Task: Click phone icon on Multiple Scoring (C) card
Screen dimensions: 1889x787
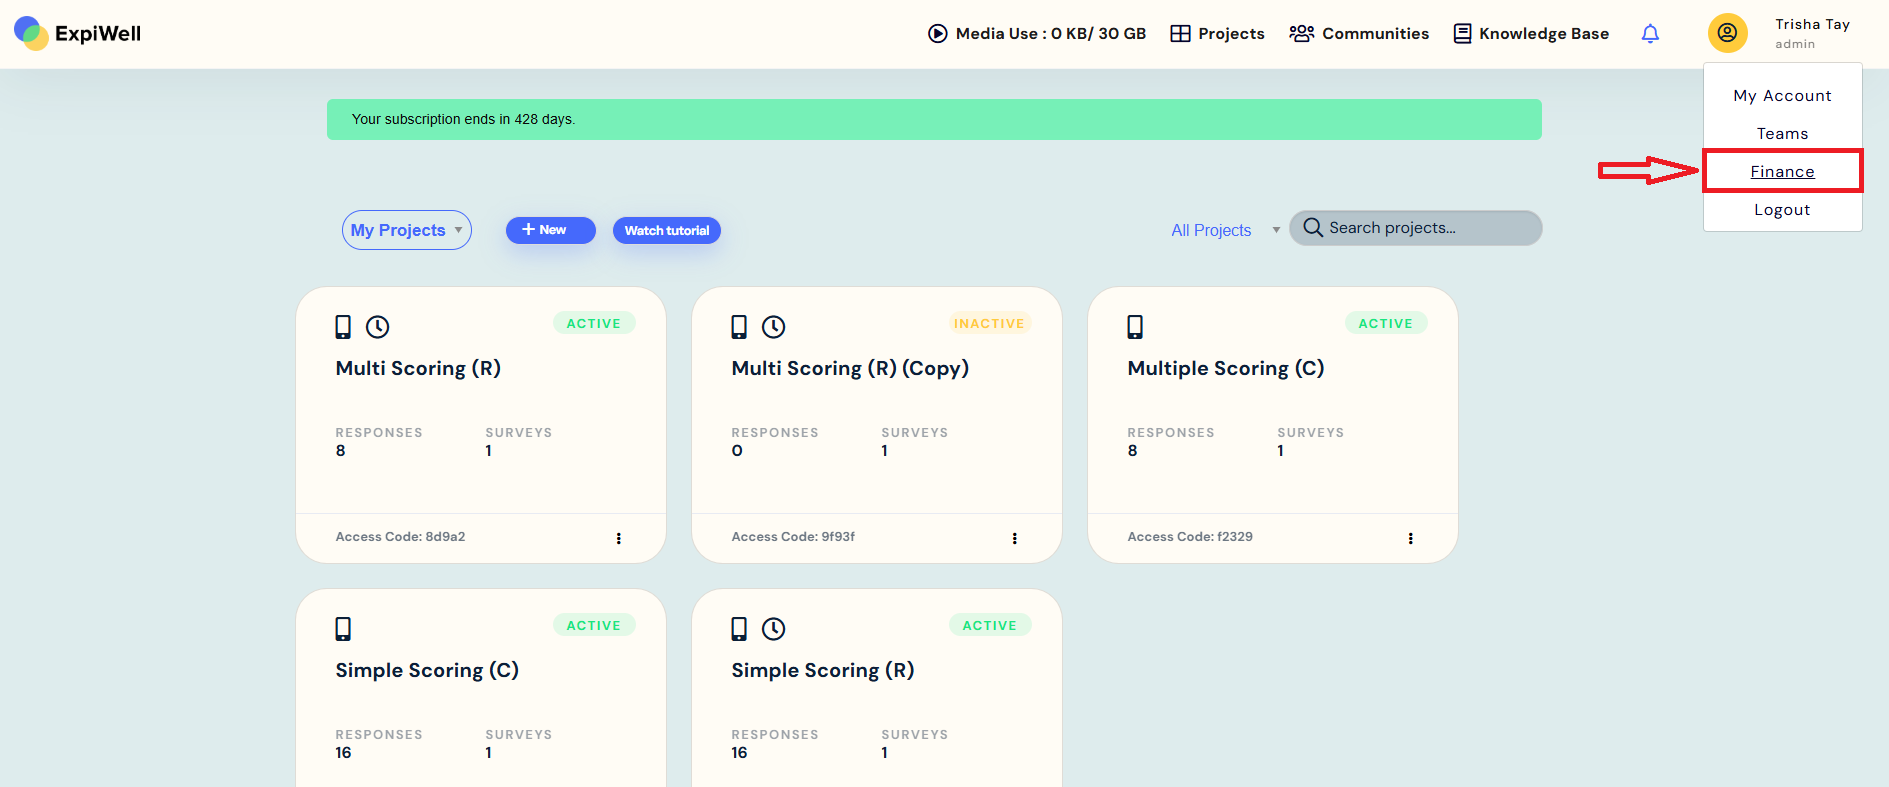Action: (1135, 327)
